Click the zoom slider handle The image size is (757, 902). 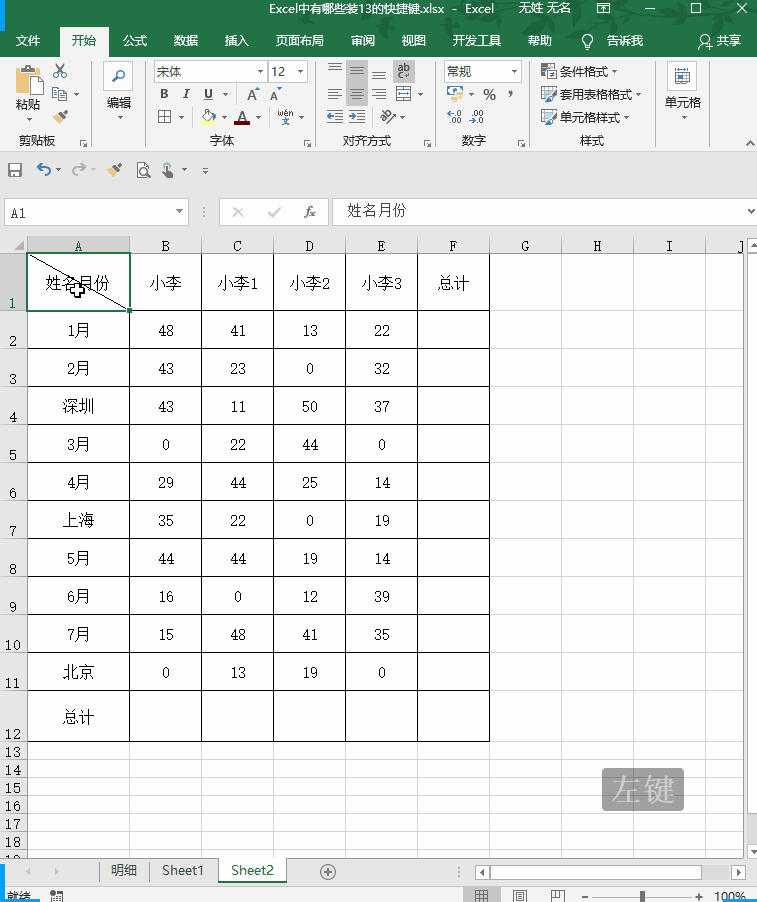(643, 896)
